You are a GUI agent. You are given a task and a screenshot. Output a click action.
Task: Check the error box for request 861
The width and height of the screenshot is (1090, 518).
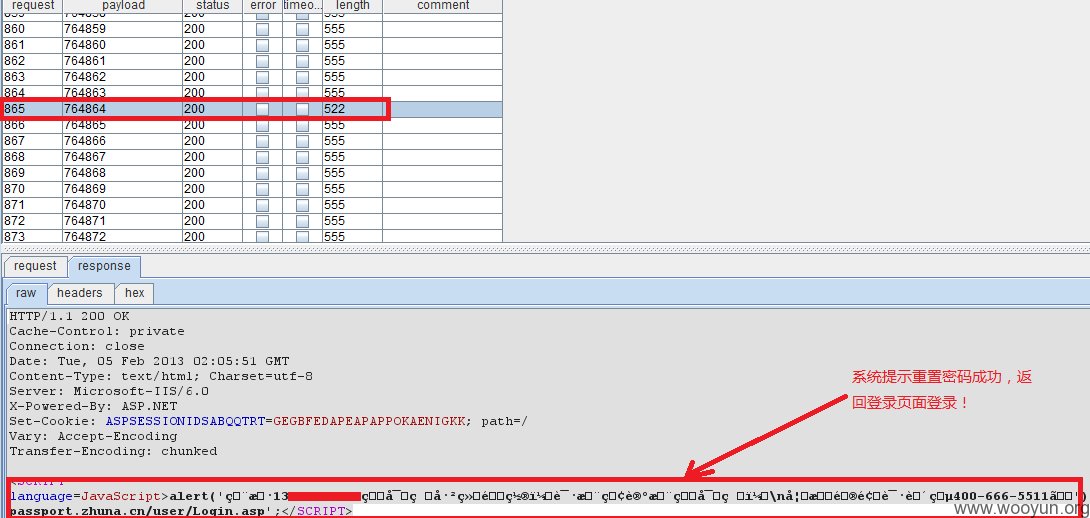coord(262,45)
